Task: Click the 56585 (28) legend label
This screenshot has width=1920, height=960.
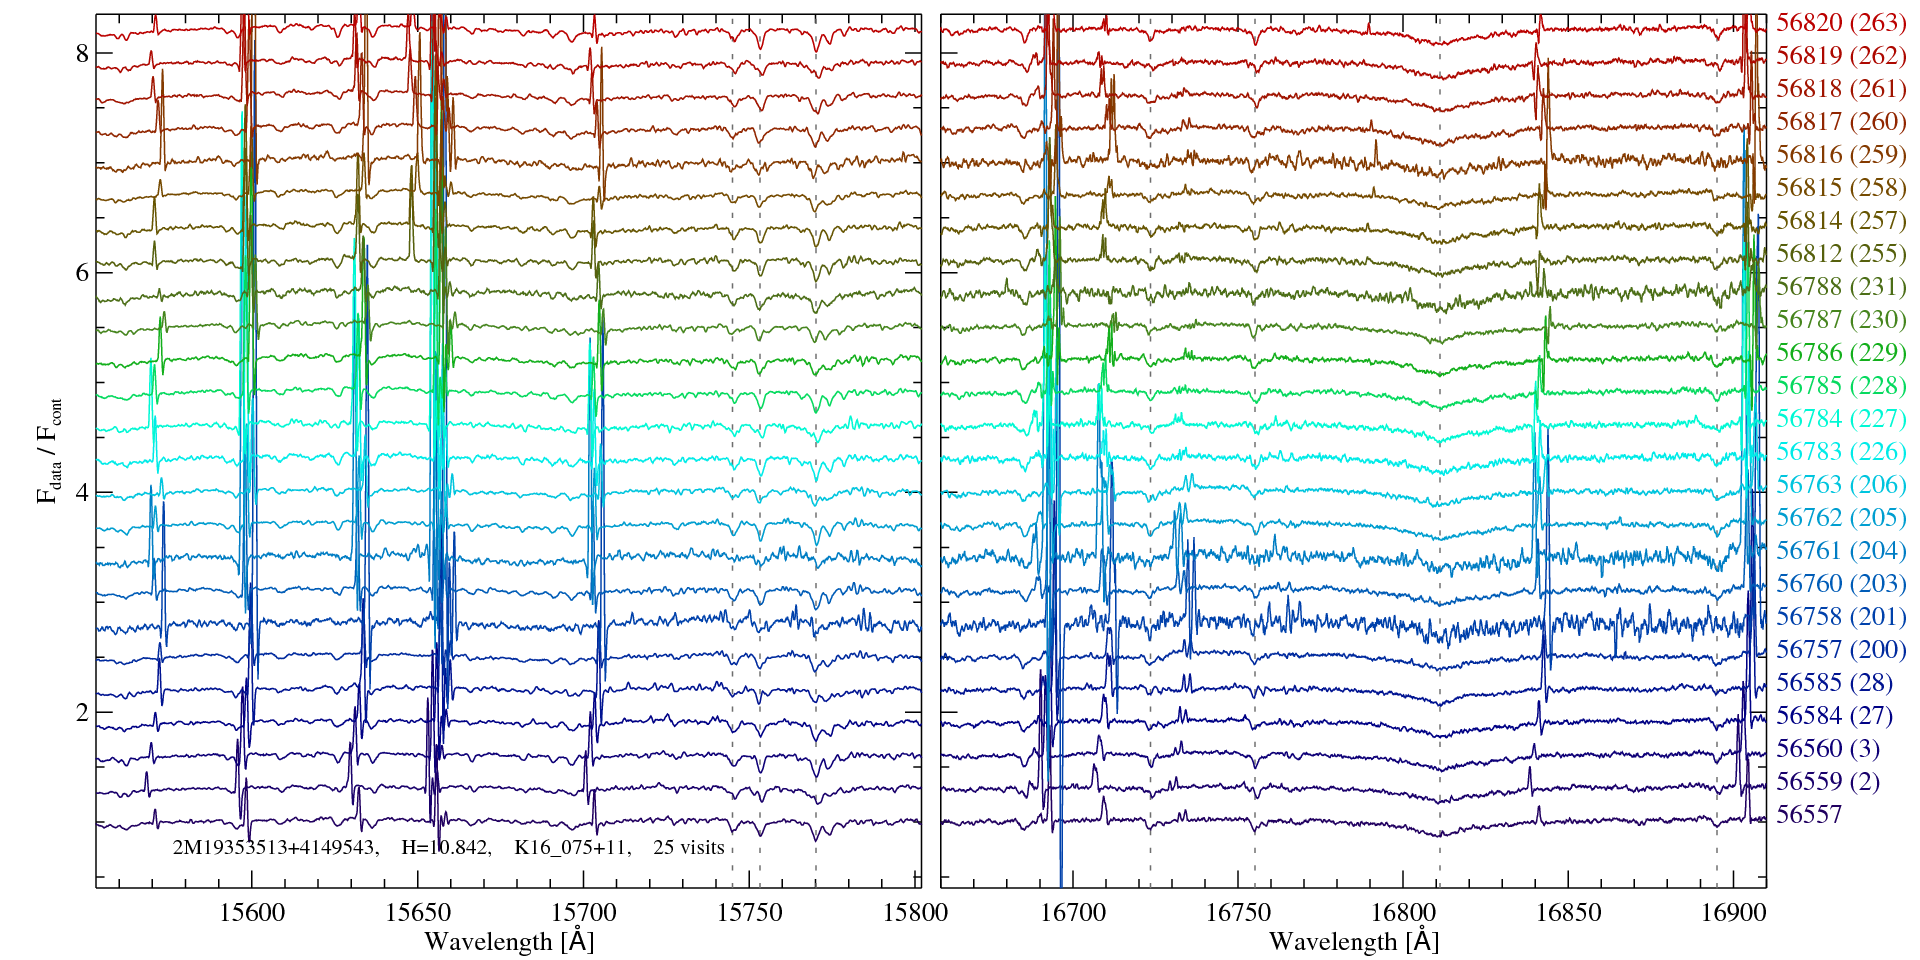Action: [1834, 683]
